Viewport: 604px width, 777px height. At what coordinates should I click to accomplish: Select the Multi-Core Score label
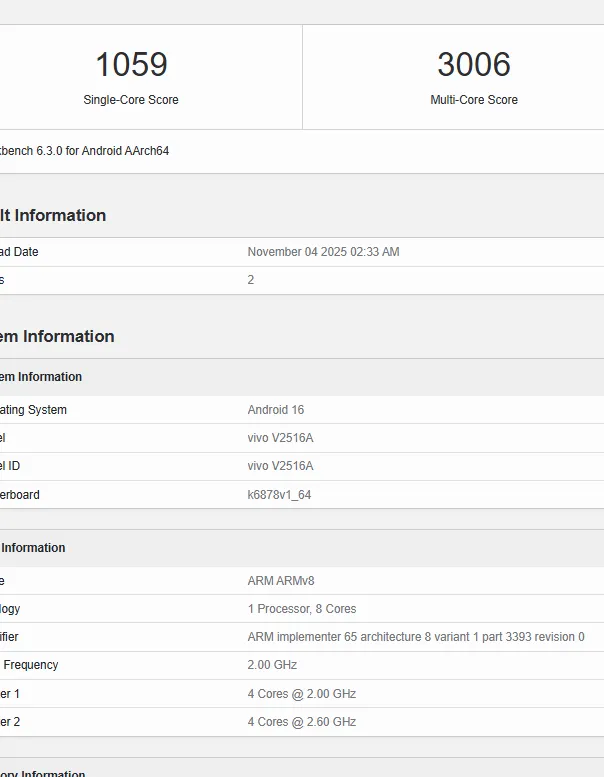coord(474,100)
